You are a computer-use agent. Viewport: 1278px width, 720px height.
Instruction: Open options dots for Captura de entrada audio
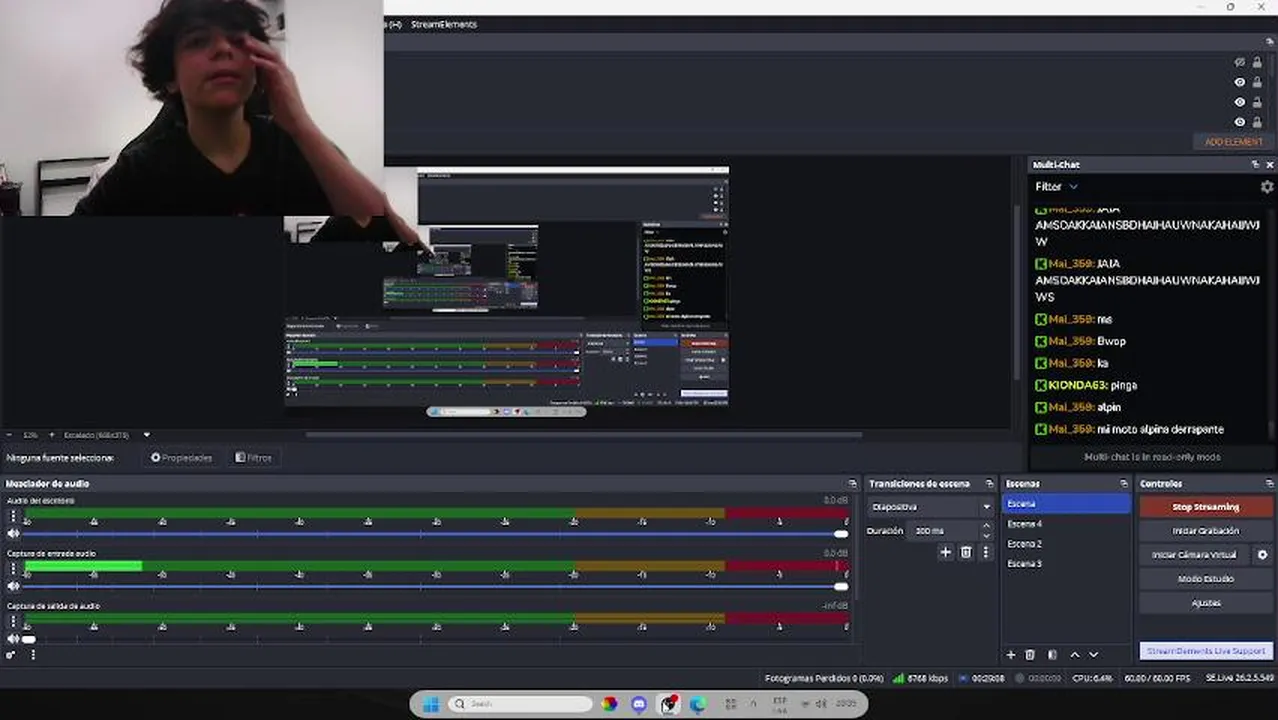click(x=13, y=569)
